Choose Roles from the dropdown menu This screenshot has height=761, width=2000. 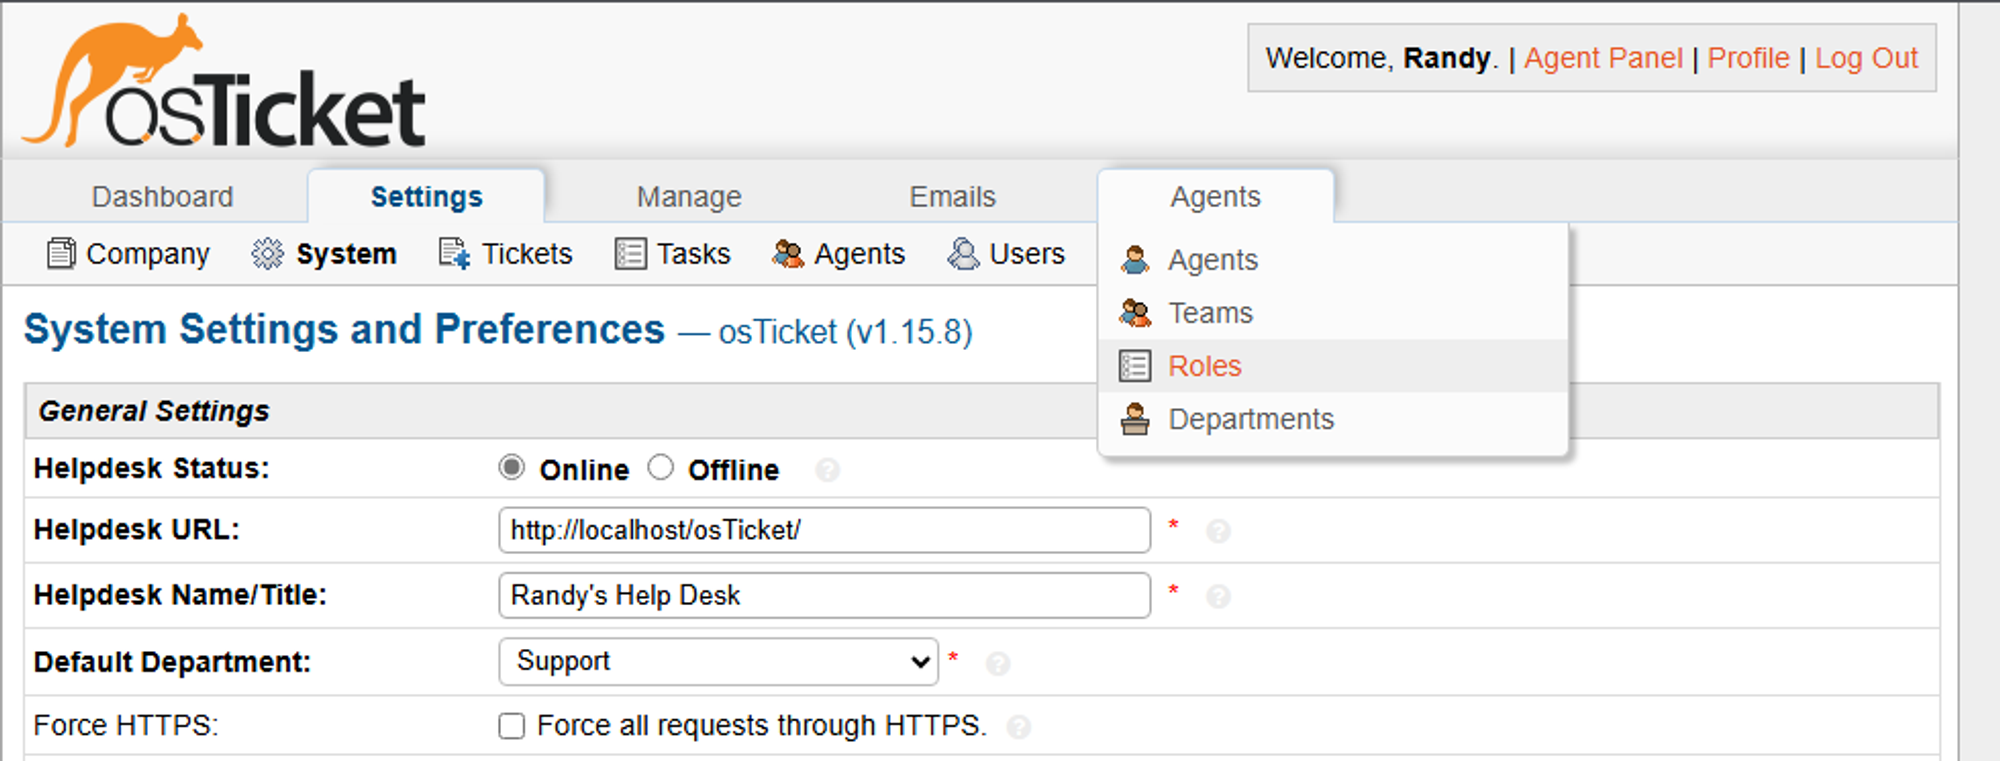(1332, 366)
